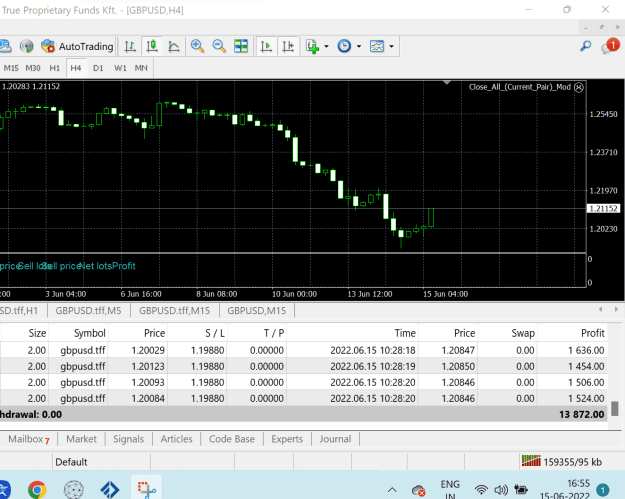Open the Experts terminal tab
The image size is (625, 499).
click(287, 439)
